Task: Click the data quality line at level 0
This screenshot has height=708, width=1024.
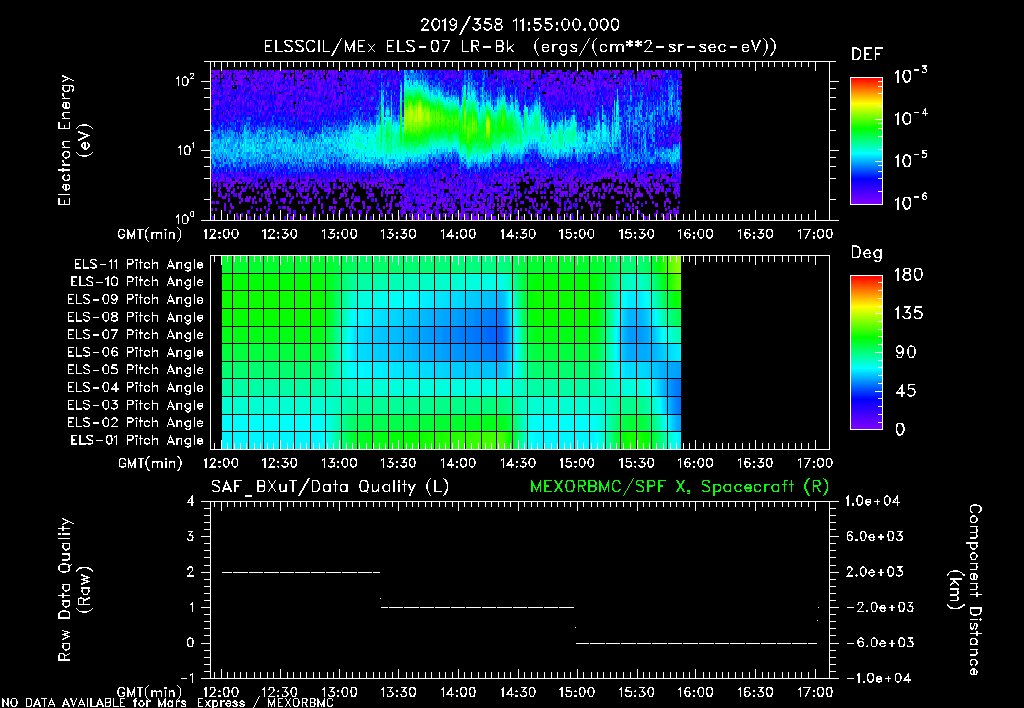Action: (x=696, y=643)
